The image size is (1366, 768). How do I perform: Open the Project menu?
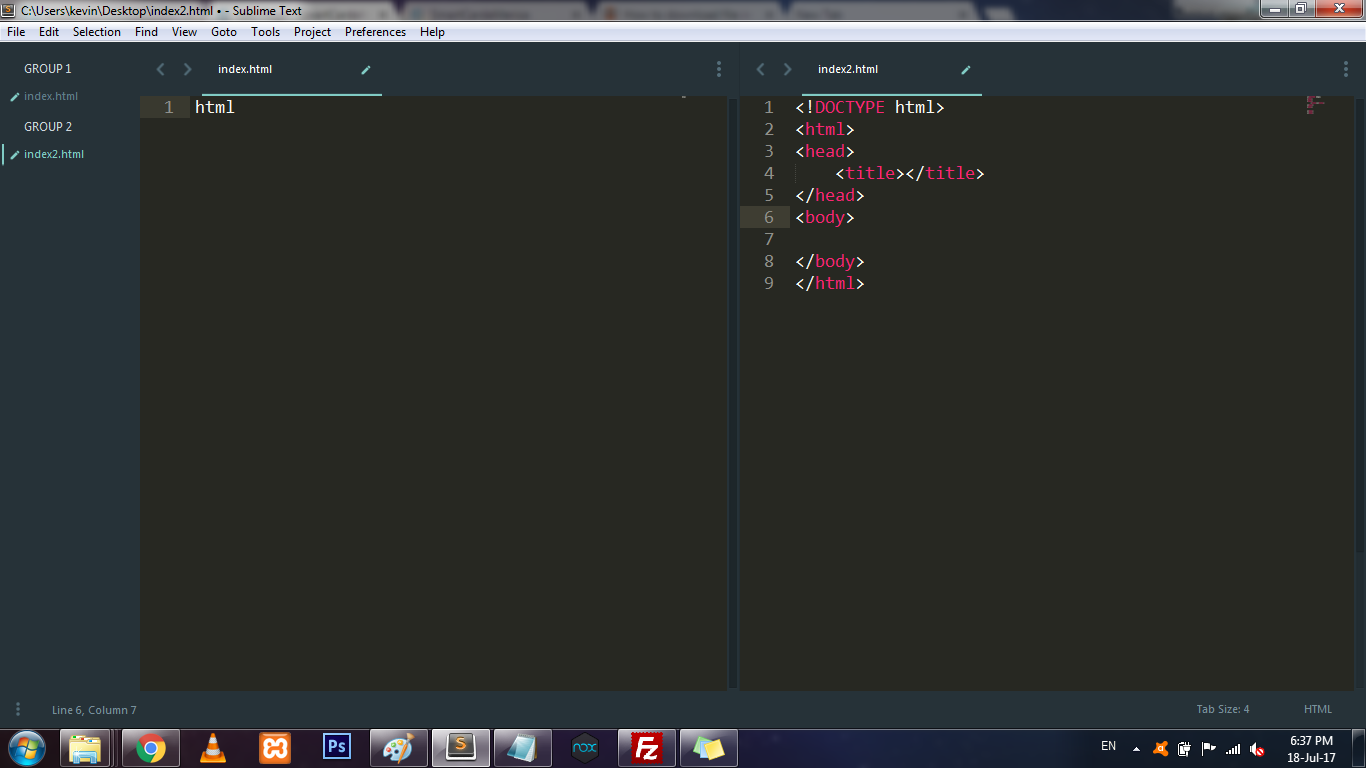coord(312,32)
